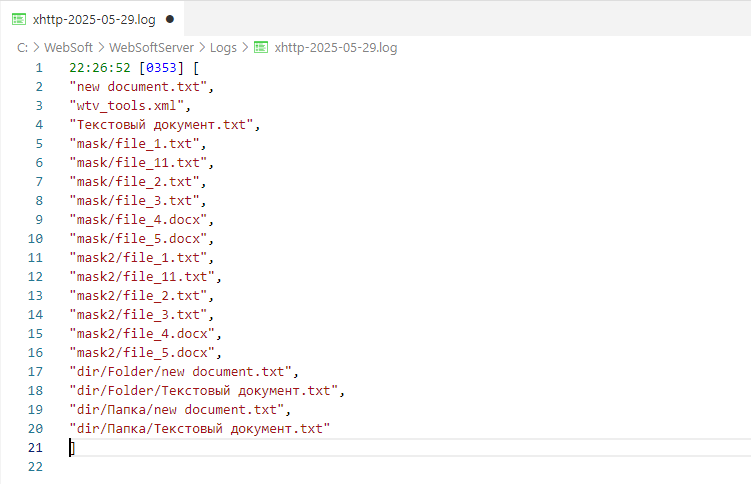Click the "dir/Папка/Текстовый документ.txt" entry
Screen dimensions: 751x484
point(200,428)
